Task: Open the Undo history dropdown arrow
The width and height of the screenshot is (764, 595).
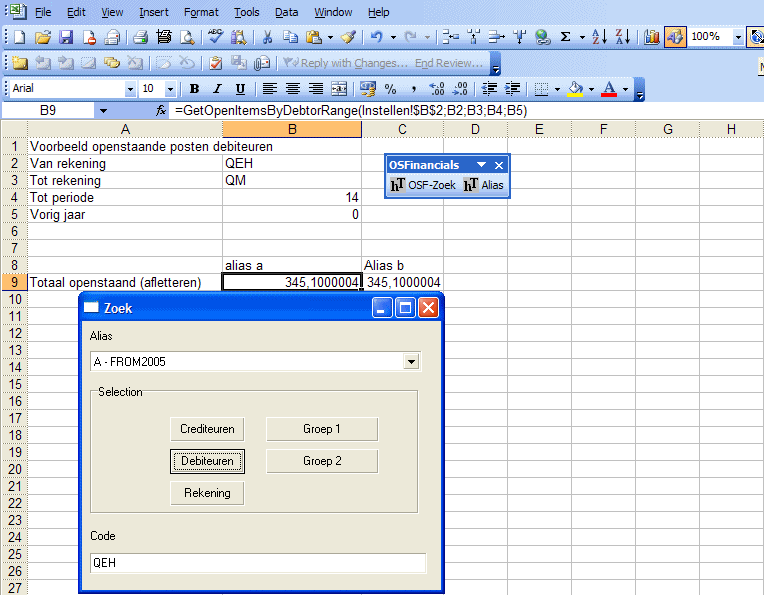Action: point(393,37)
